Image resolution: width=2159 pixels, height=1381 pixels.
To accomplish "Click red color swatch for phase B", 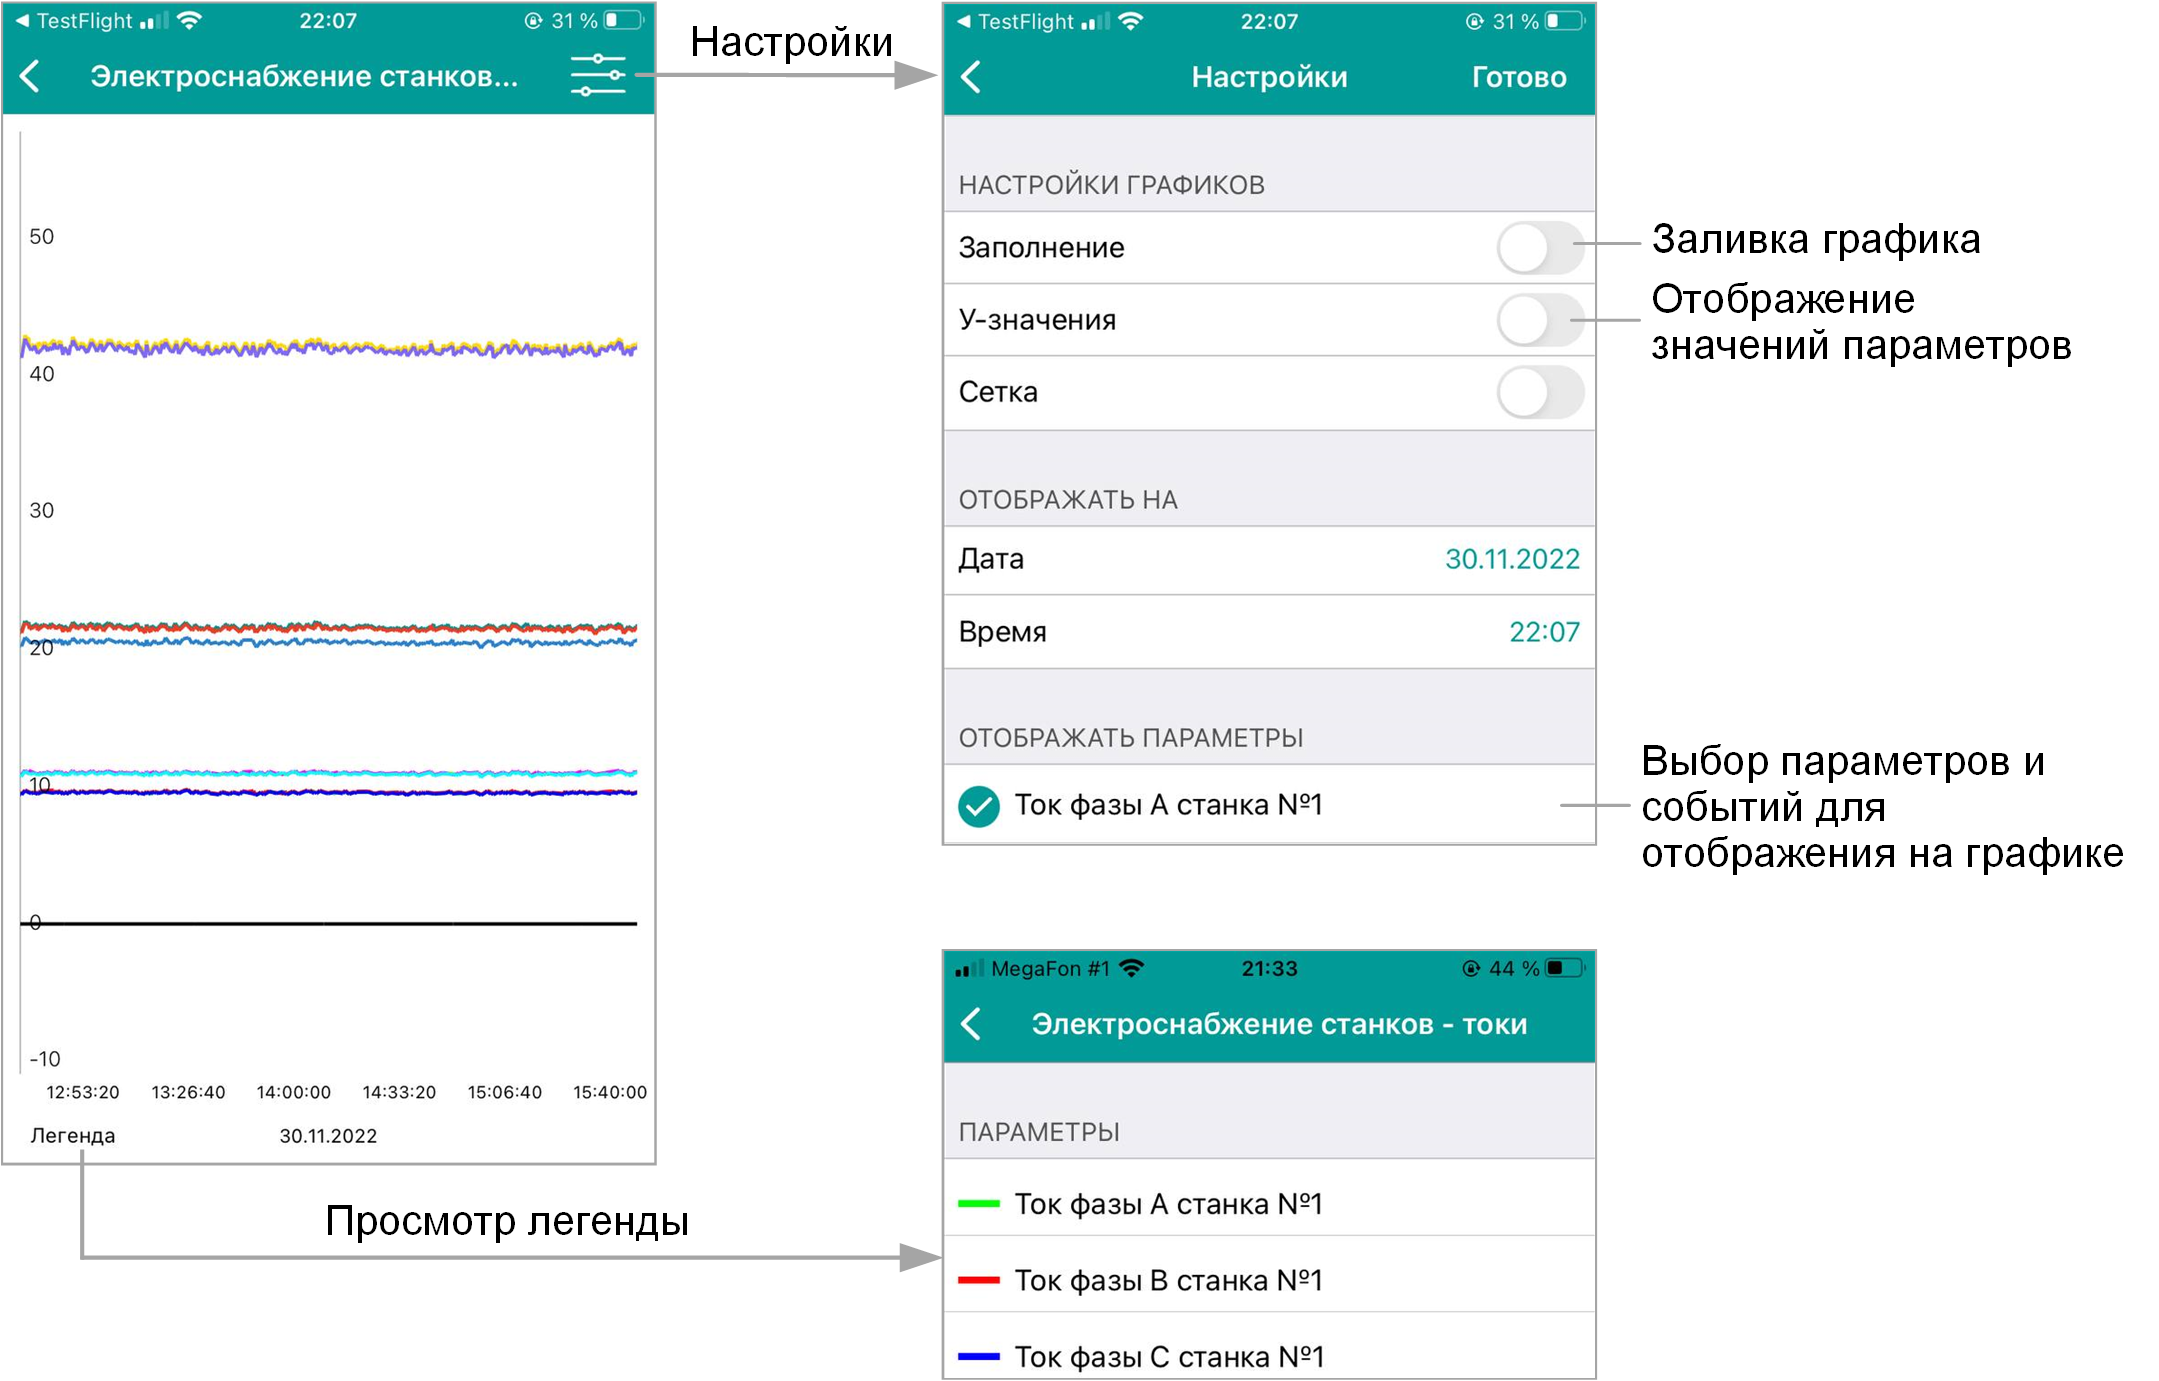I will (x=978, y=1280).
